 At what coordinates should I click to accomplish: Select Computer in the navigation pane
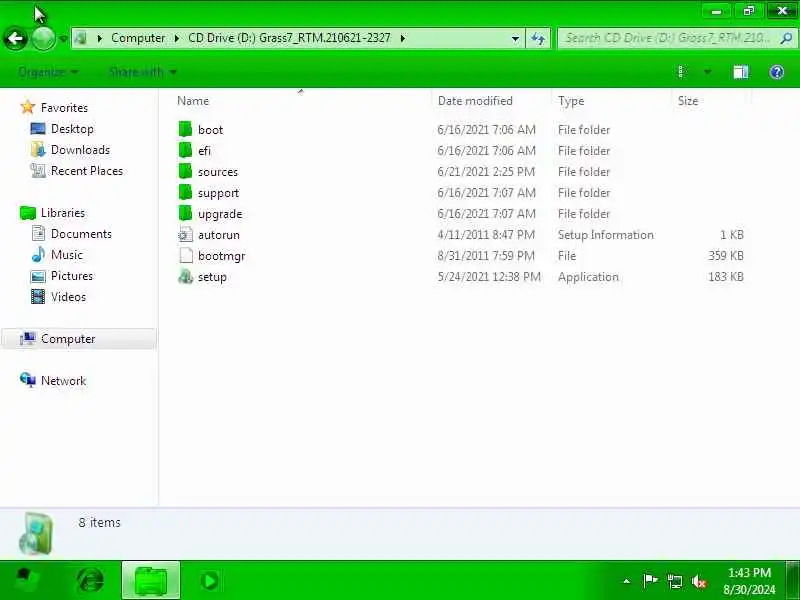[x=79, y=339]
